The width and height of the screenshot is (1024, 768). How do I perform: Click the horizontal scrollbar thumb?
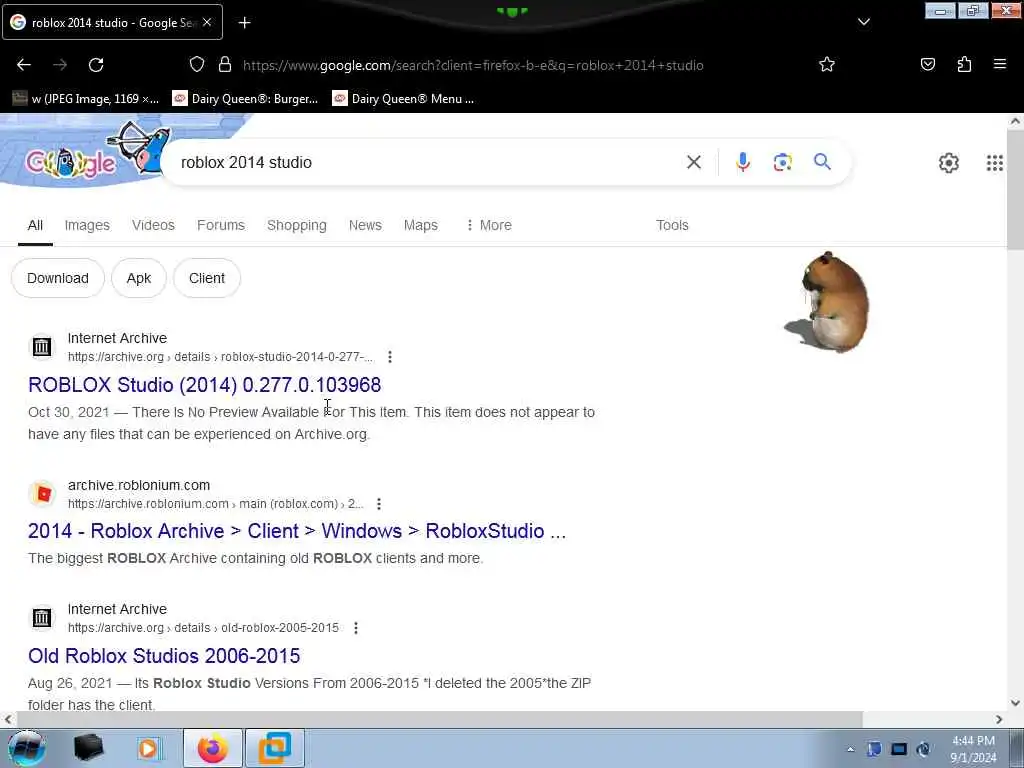[x=439, y=719]
